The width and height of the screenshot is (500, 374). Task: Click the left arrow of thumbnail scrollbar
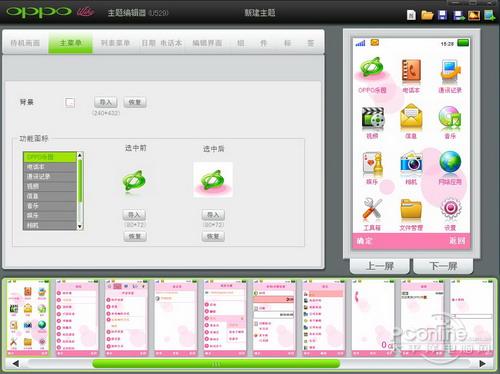click(15, 363)
